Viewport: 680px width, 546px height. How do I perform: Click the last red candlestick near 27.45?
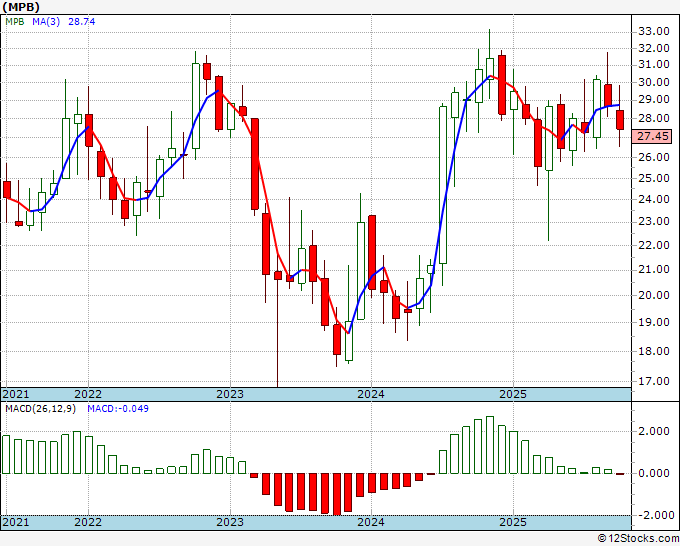(620, 120)
